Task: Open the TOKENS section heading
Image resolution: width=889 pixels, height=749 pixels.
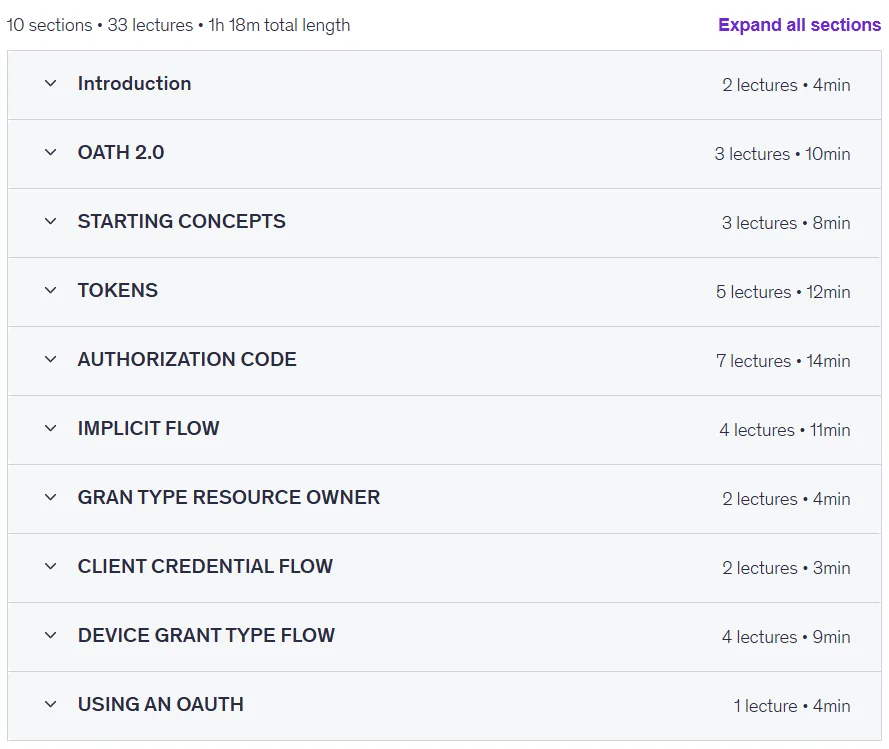Action: point(117,290)
